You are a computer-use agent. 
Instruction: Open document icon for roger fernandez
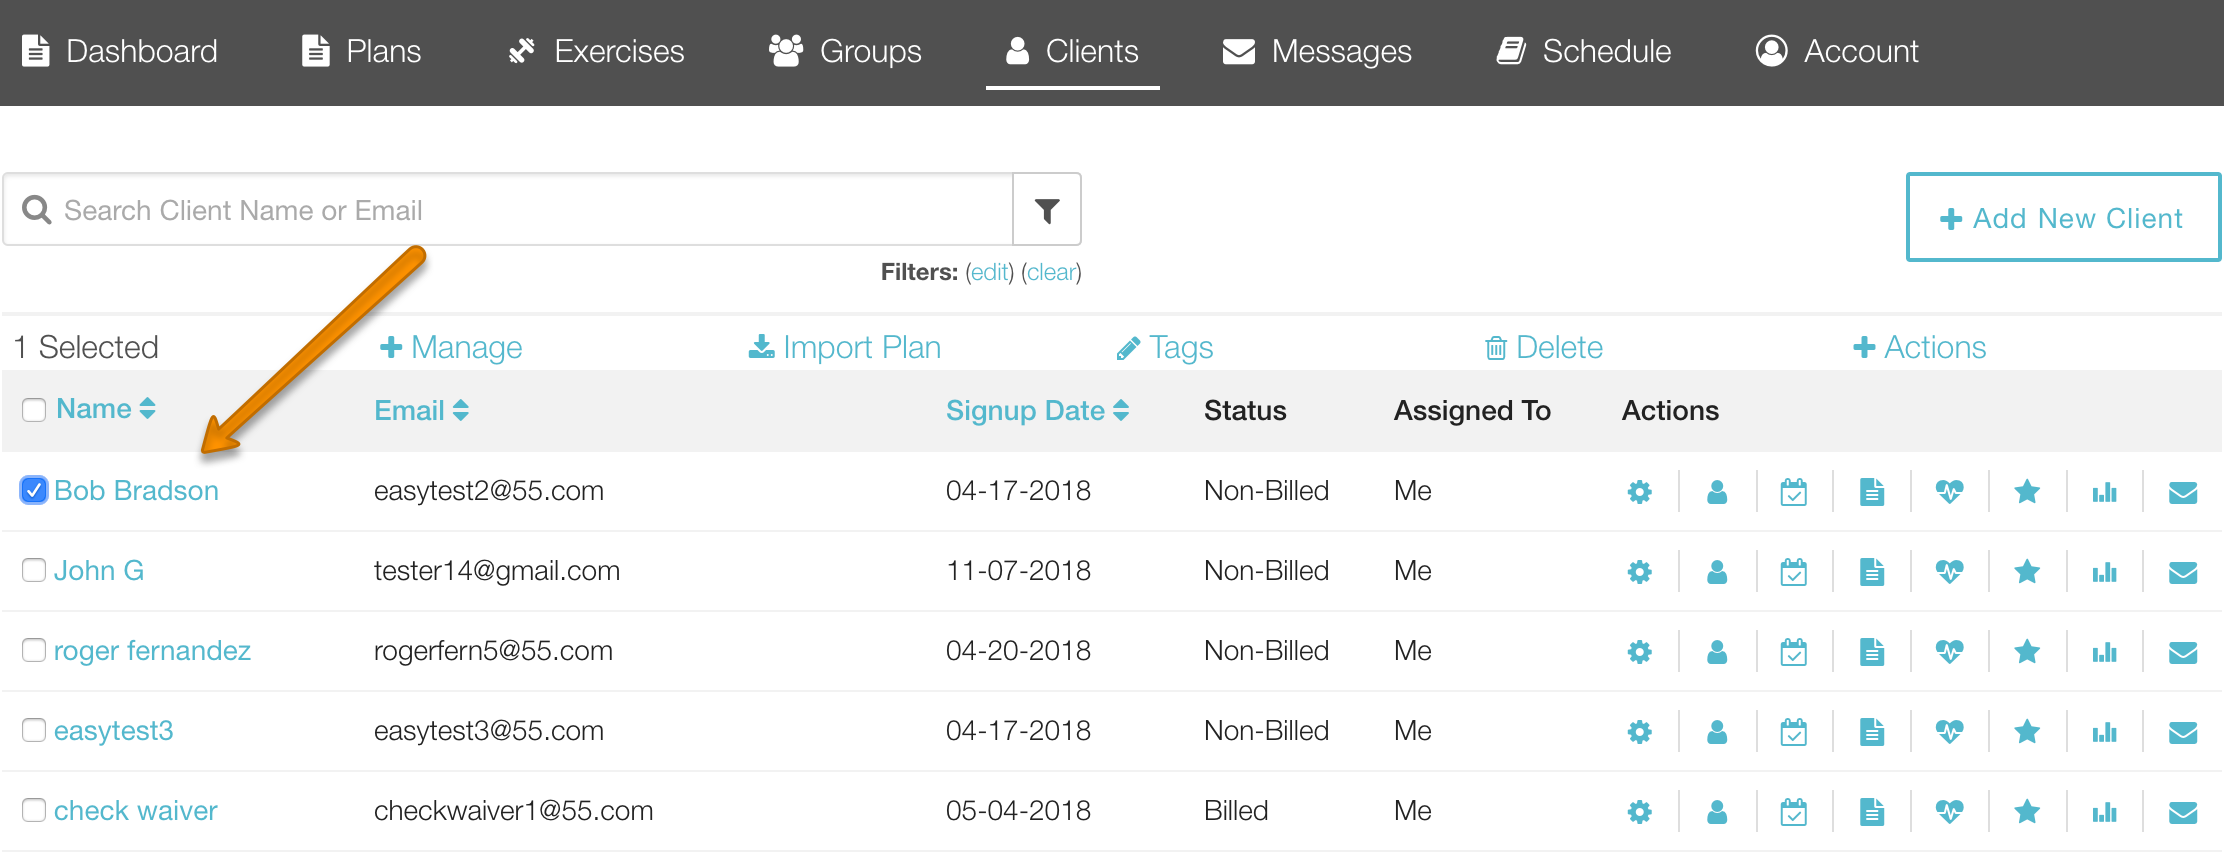coord(1872,651)
